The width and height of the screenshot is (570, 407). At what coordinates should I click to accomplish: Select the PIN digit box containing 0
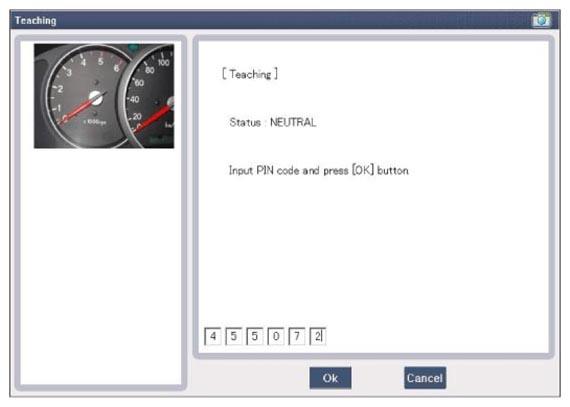[276, 336]
